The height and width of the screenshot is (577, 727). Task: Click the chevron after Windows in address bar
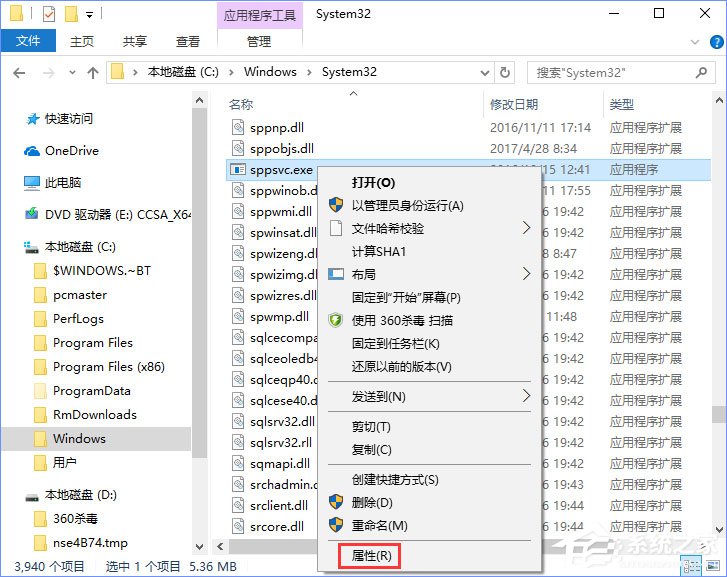point(309,72)
